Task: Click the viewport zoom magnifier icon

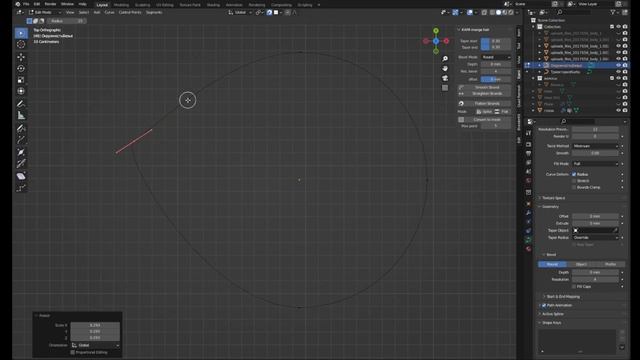Action: (445, 59)
